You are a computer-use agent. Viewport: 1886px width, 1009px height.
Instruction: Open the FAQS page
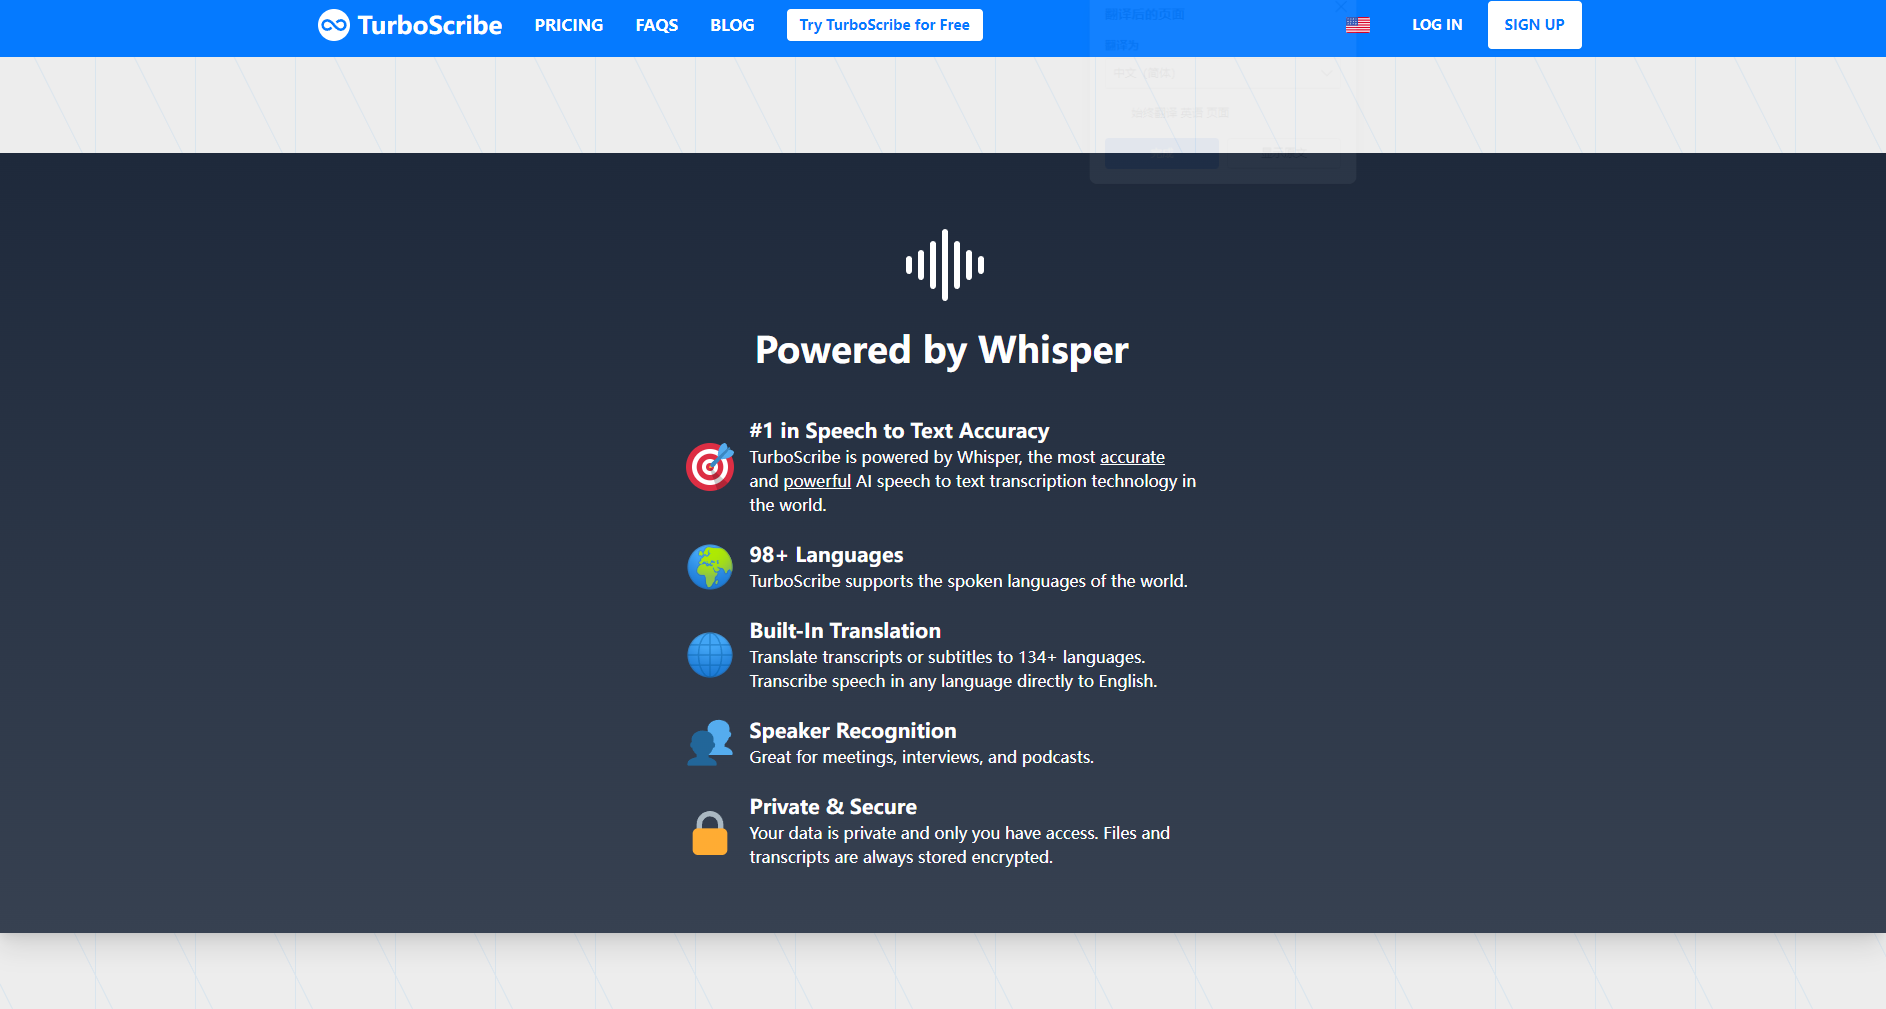tap(657, 25)
